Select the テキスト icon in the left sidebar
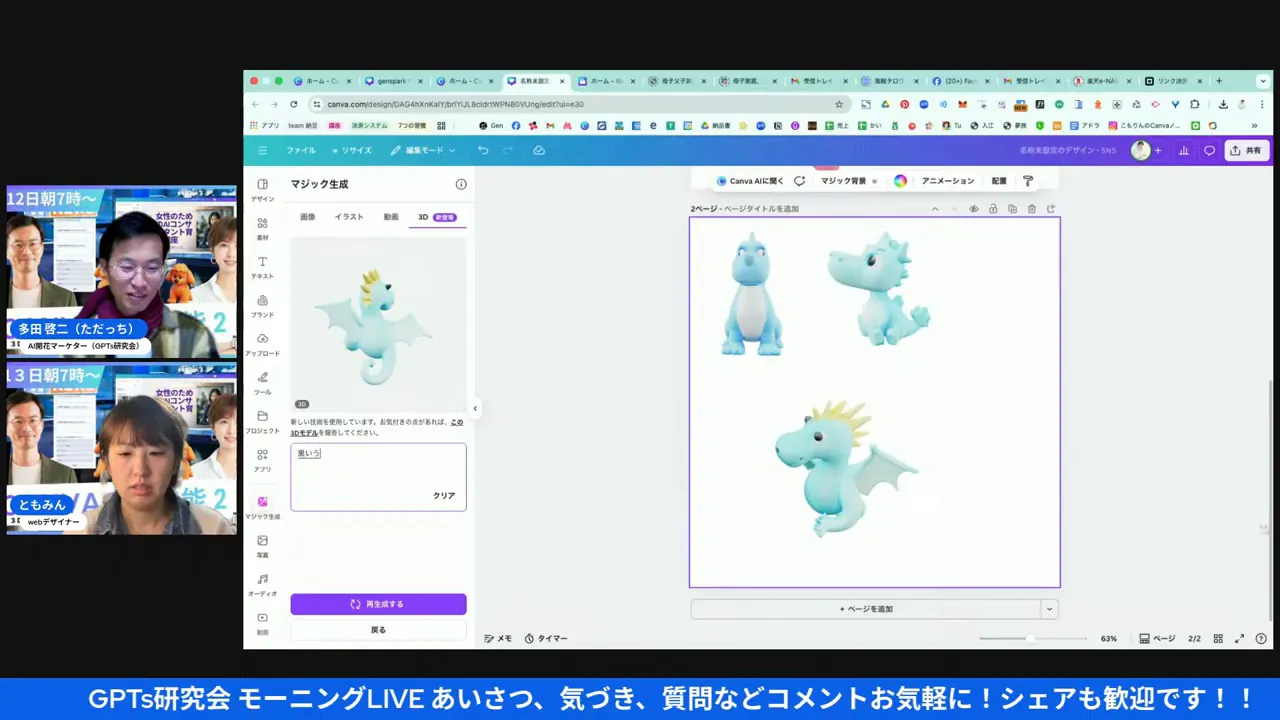Screen dimensions: 1280x720 262,267
